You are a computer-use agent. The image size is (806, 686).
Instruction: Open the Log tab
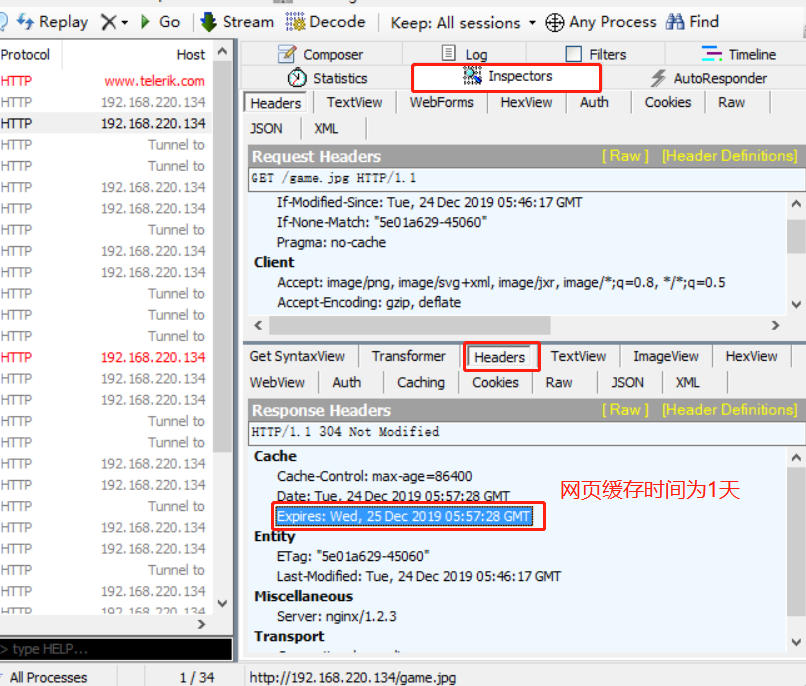click(x=464, y=54)
